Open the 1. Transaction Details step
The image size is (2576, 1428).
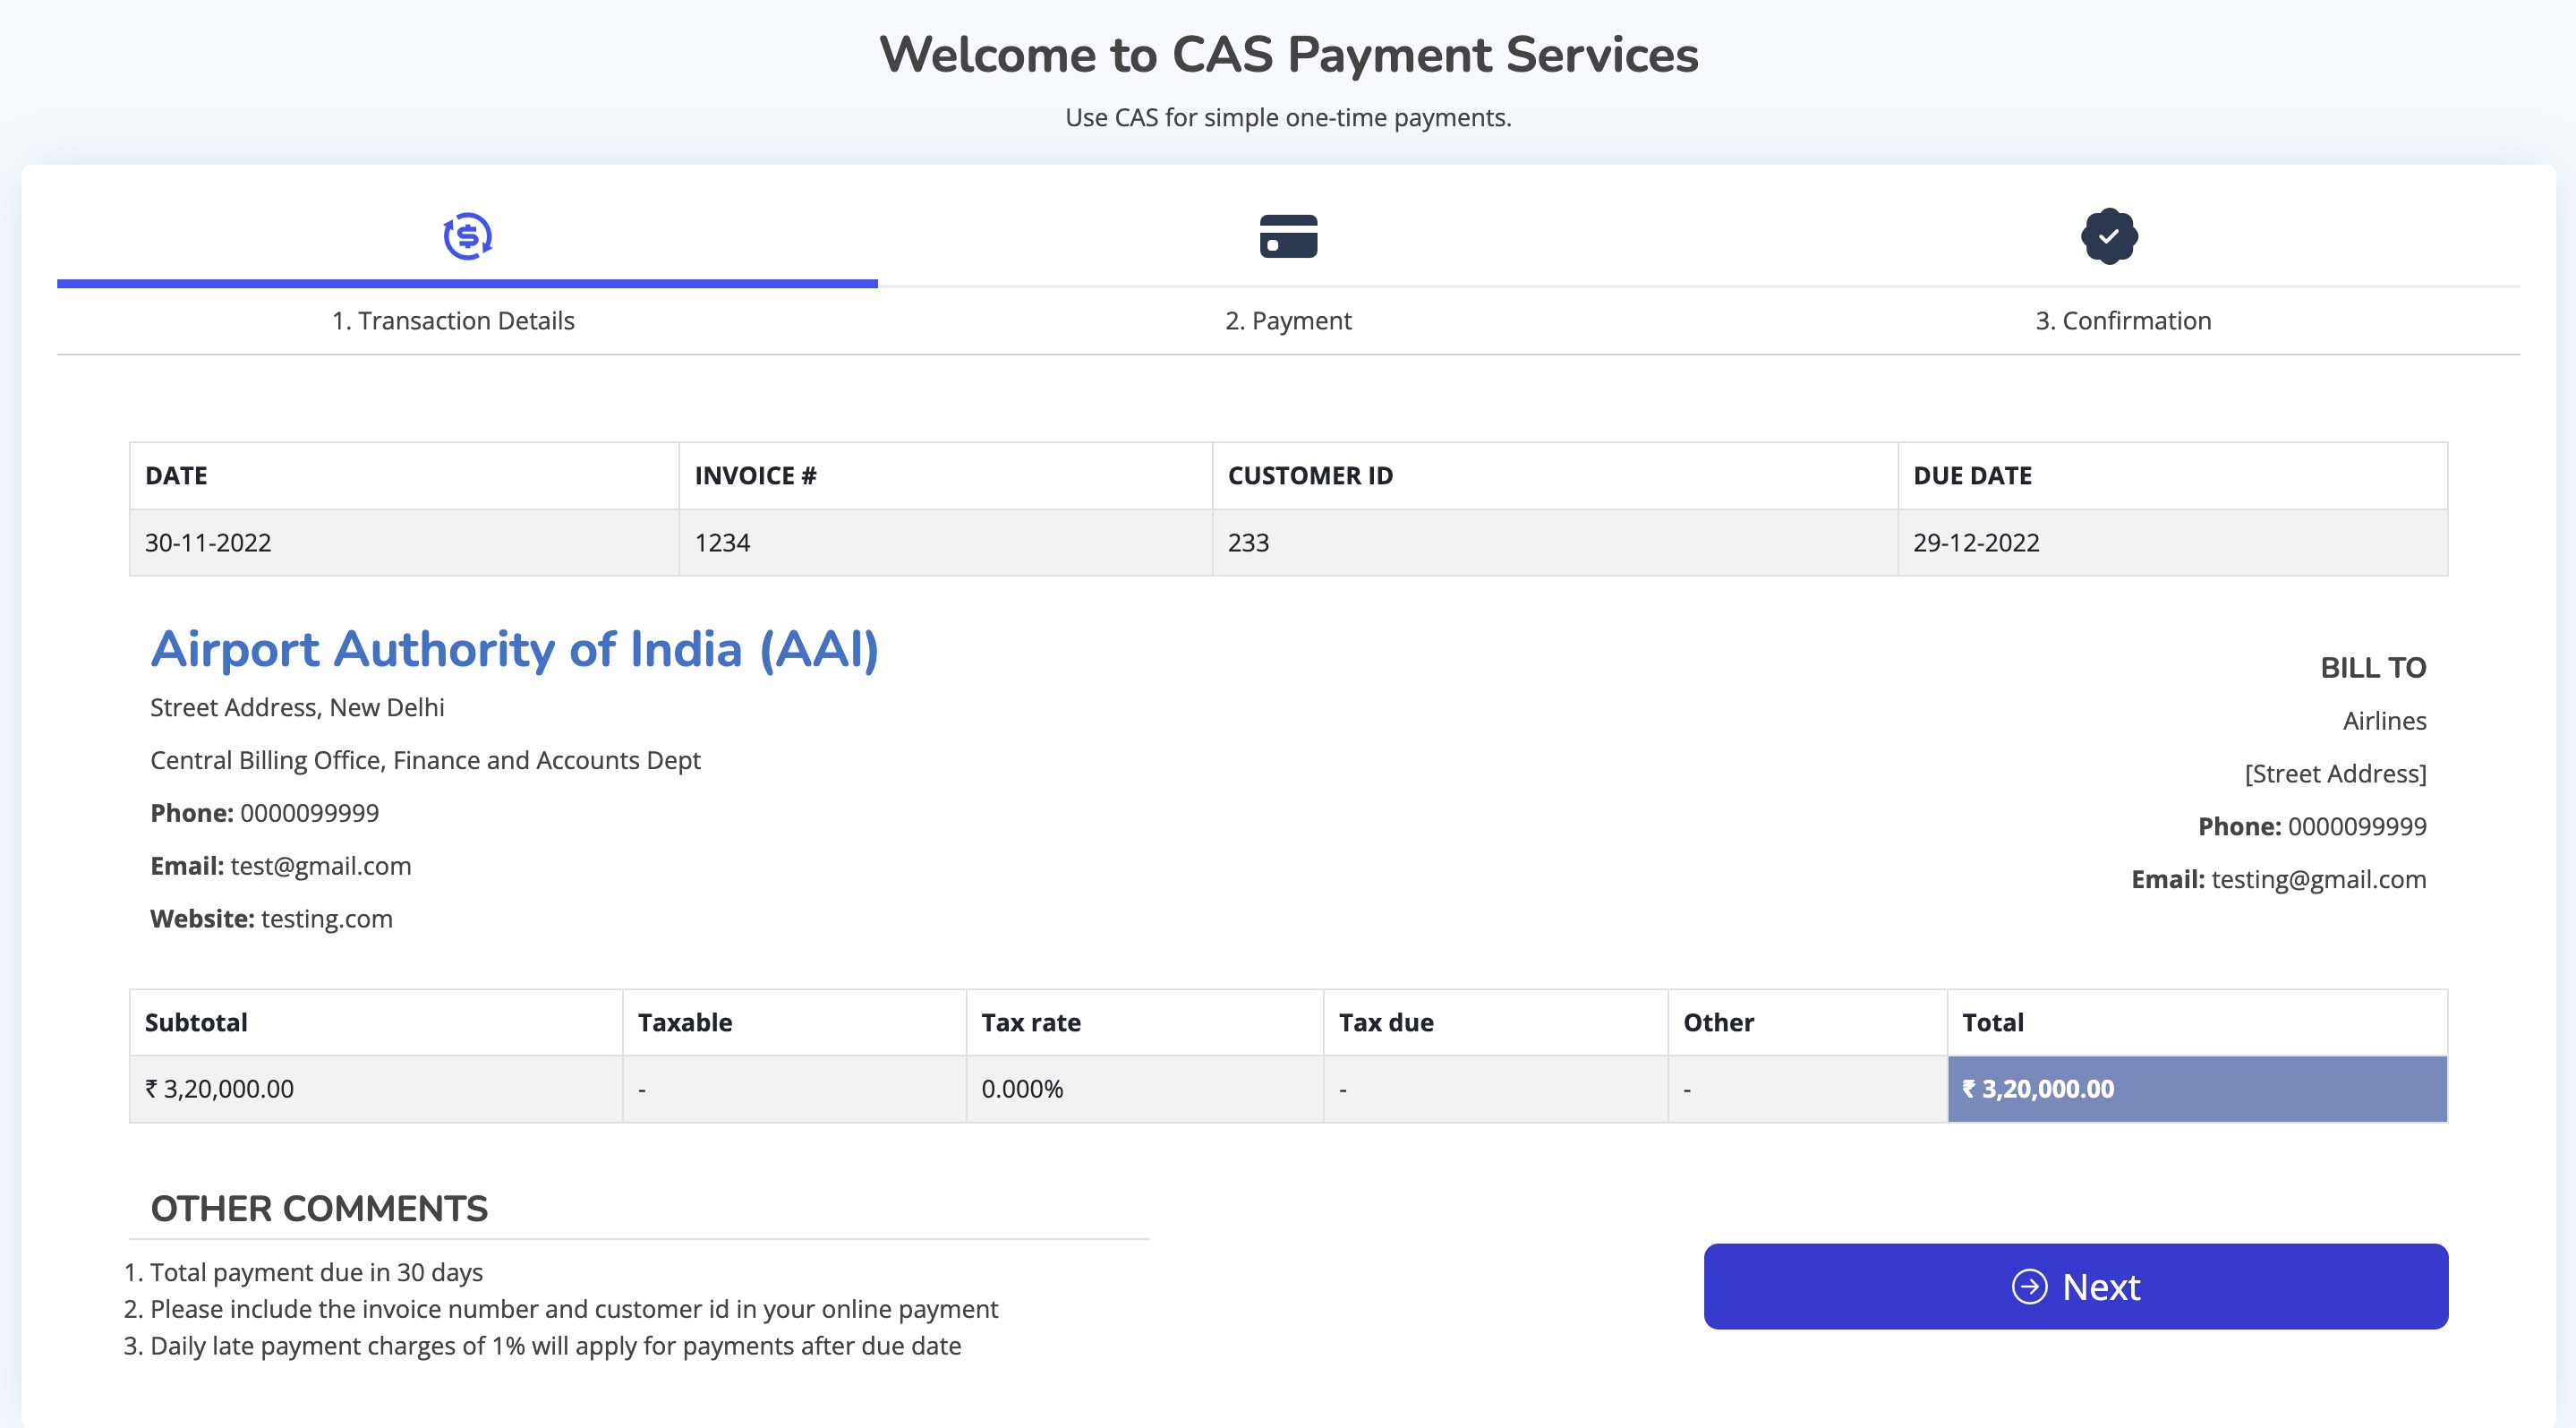[x=453, y=321]
